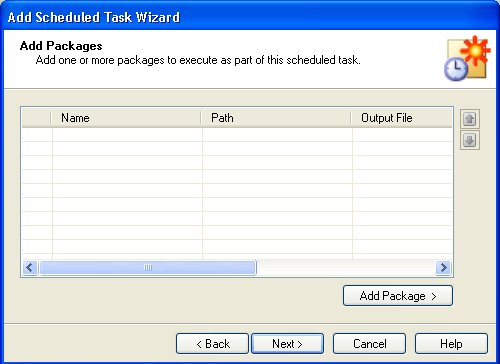The image size is (500, 364).
Task: Click the first empty cell under Output File
Action: [x=402, y=135]
